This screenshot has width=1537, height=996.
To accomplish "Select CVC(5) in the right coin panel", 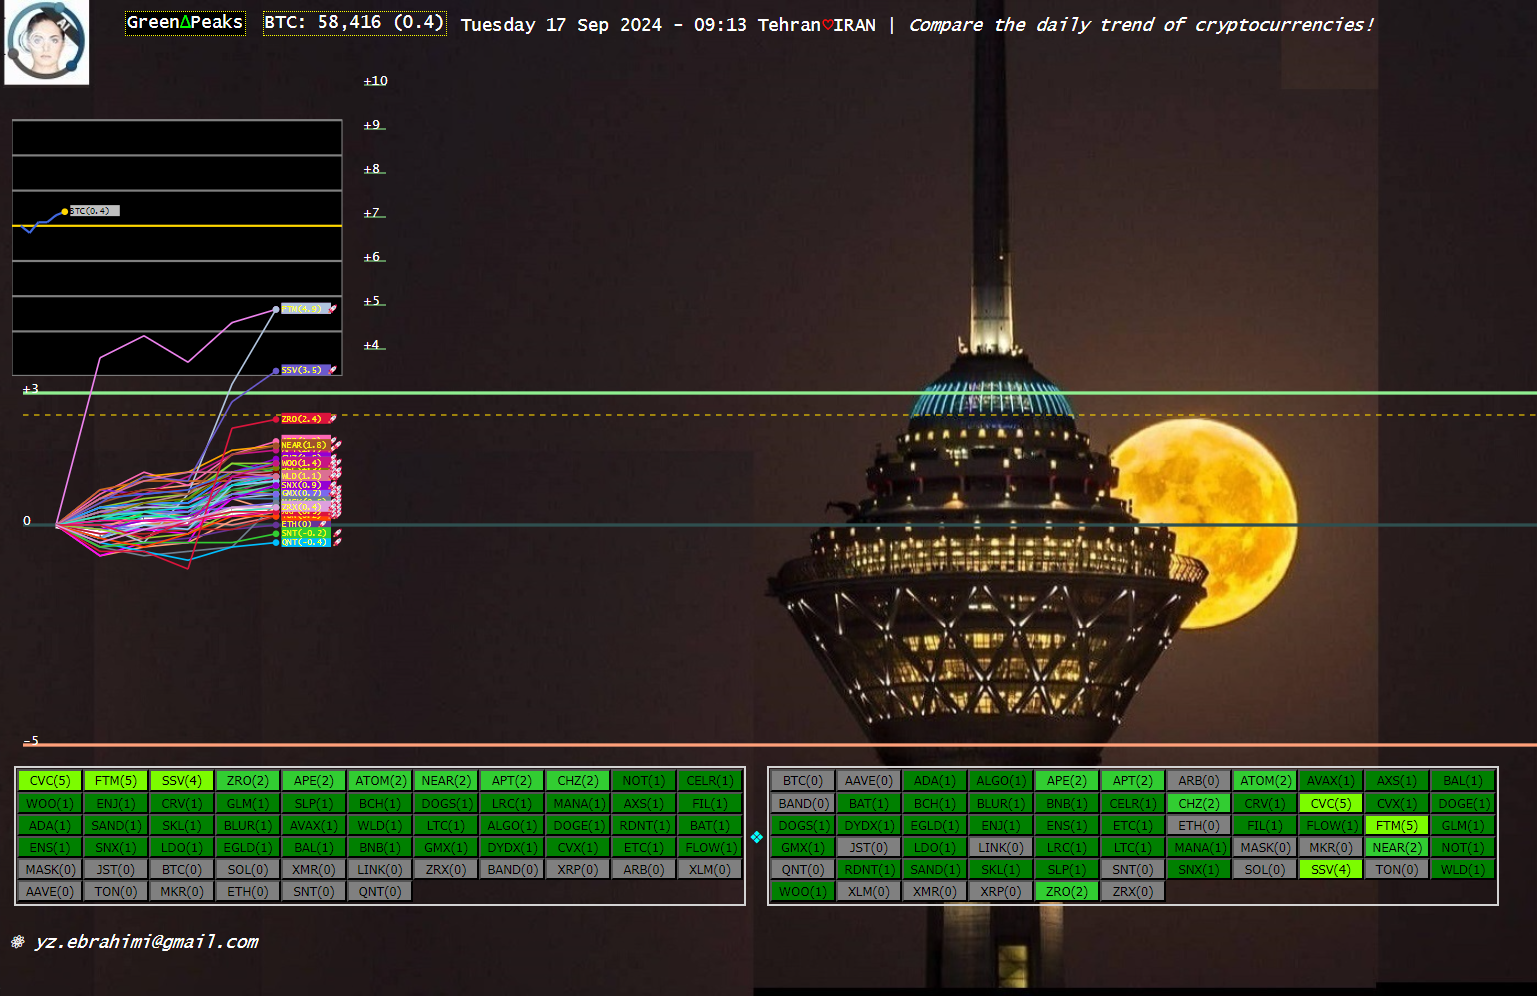I will (1331, 803).
